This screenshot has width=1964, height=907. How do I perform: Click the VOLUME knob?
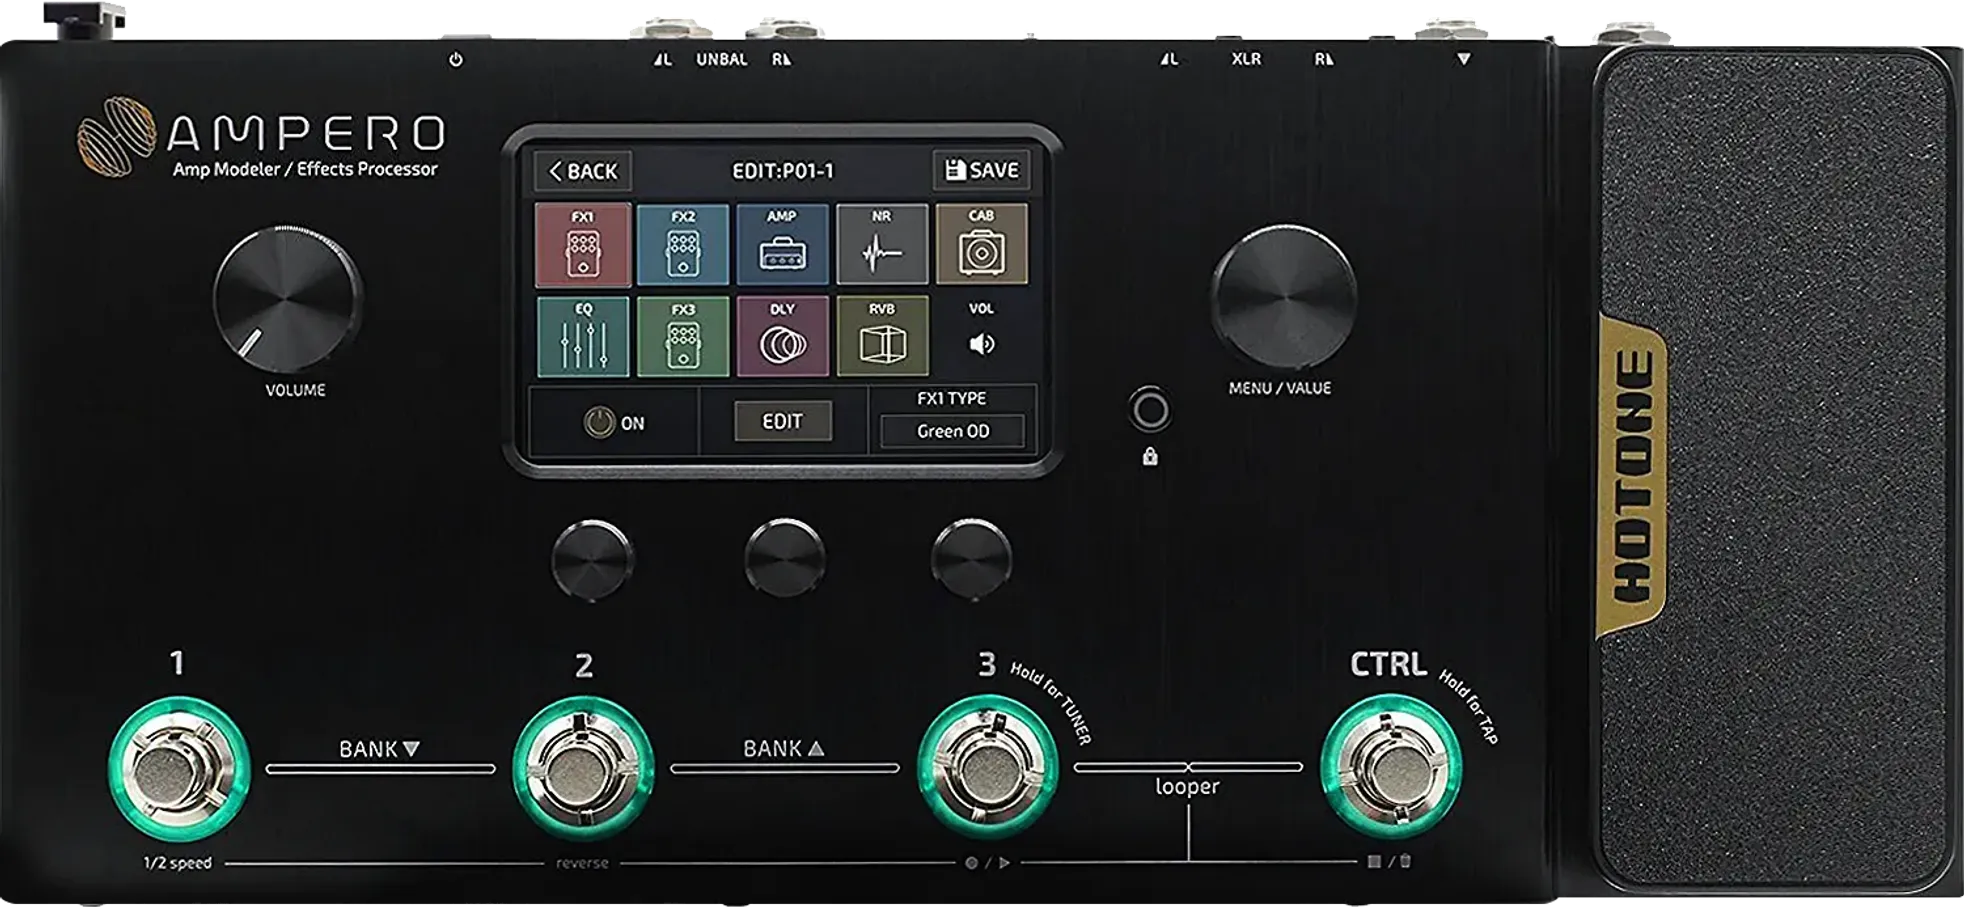pyautogui.click(x=287, y=298)
